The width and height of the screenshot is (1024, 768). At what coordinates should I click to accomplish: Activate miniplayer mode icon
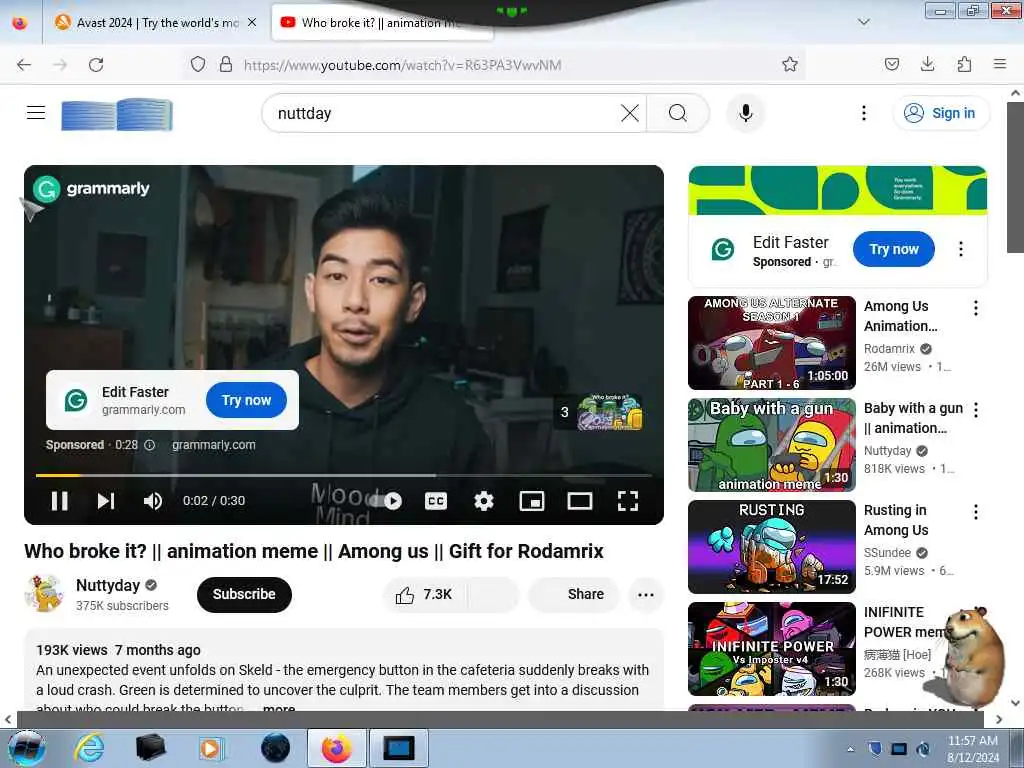(532, 501)
